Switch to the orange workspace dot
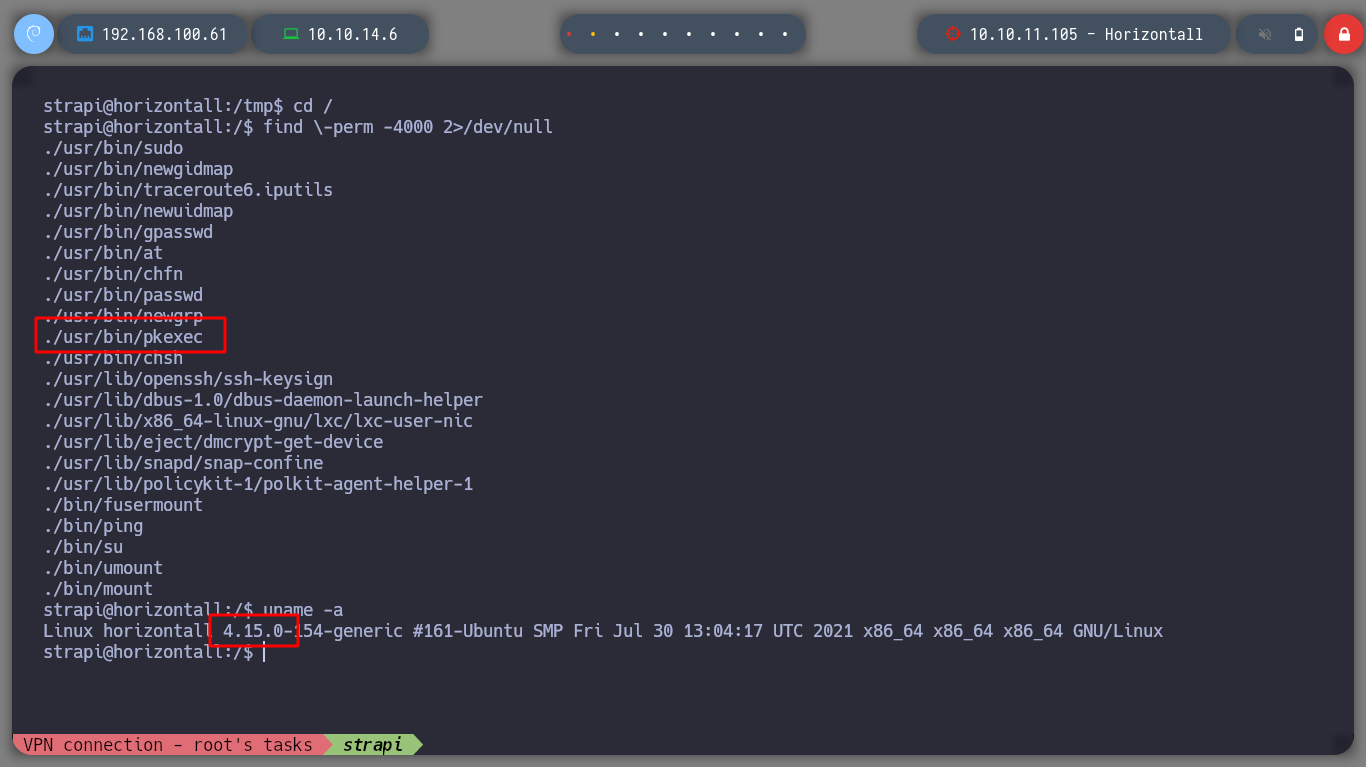Screen dimensions: 1366x767 593,34
